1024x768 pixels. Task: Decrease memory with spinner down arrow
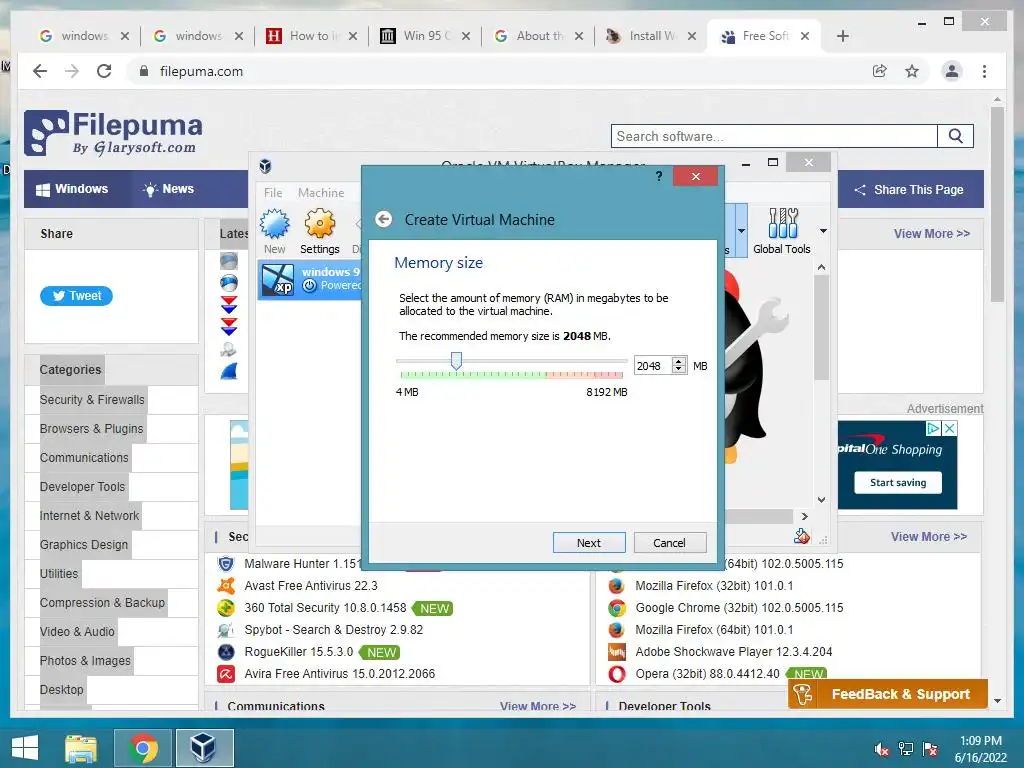click(679, 370)
